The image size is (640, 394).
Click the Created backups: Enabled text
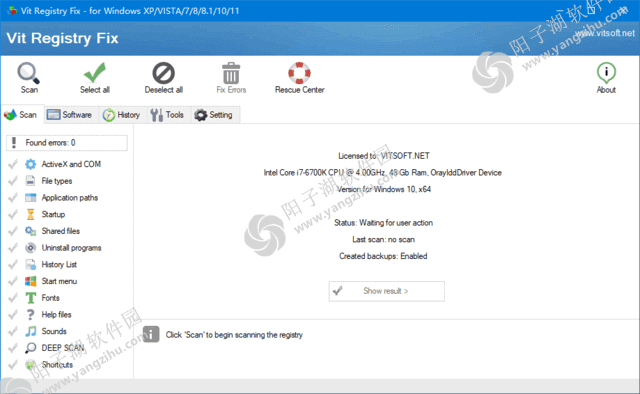click(383, 256)
